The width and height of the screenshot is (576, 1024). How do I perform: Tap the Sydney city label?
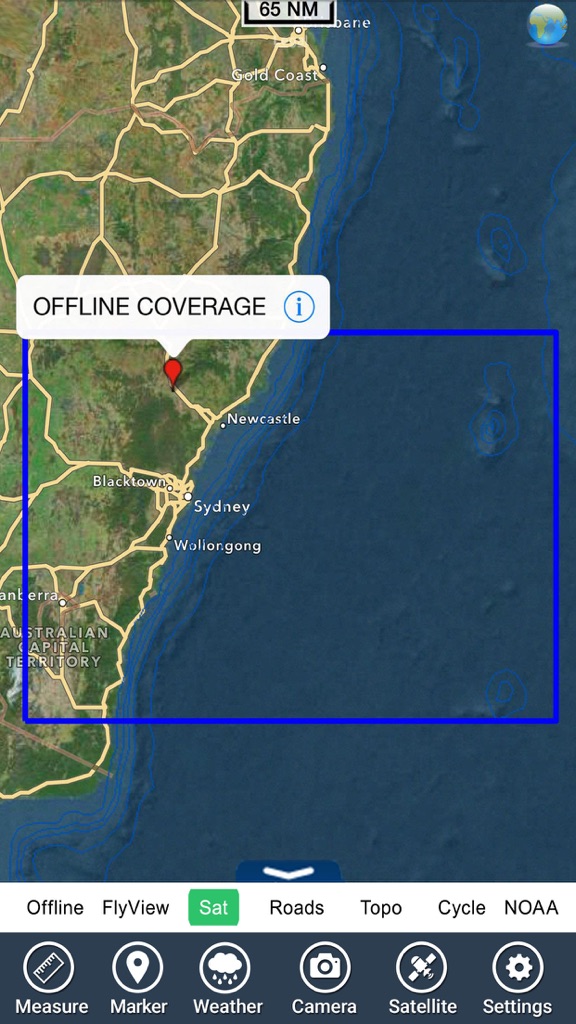click(x=221, y=507)
